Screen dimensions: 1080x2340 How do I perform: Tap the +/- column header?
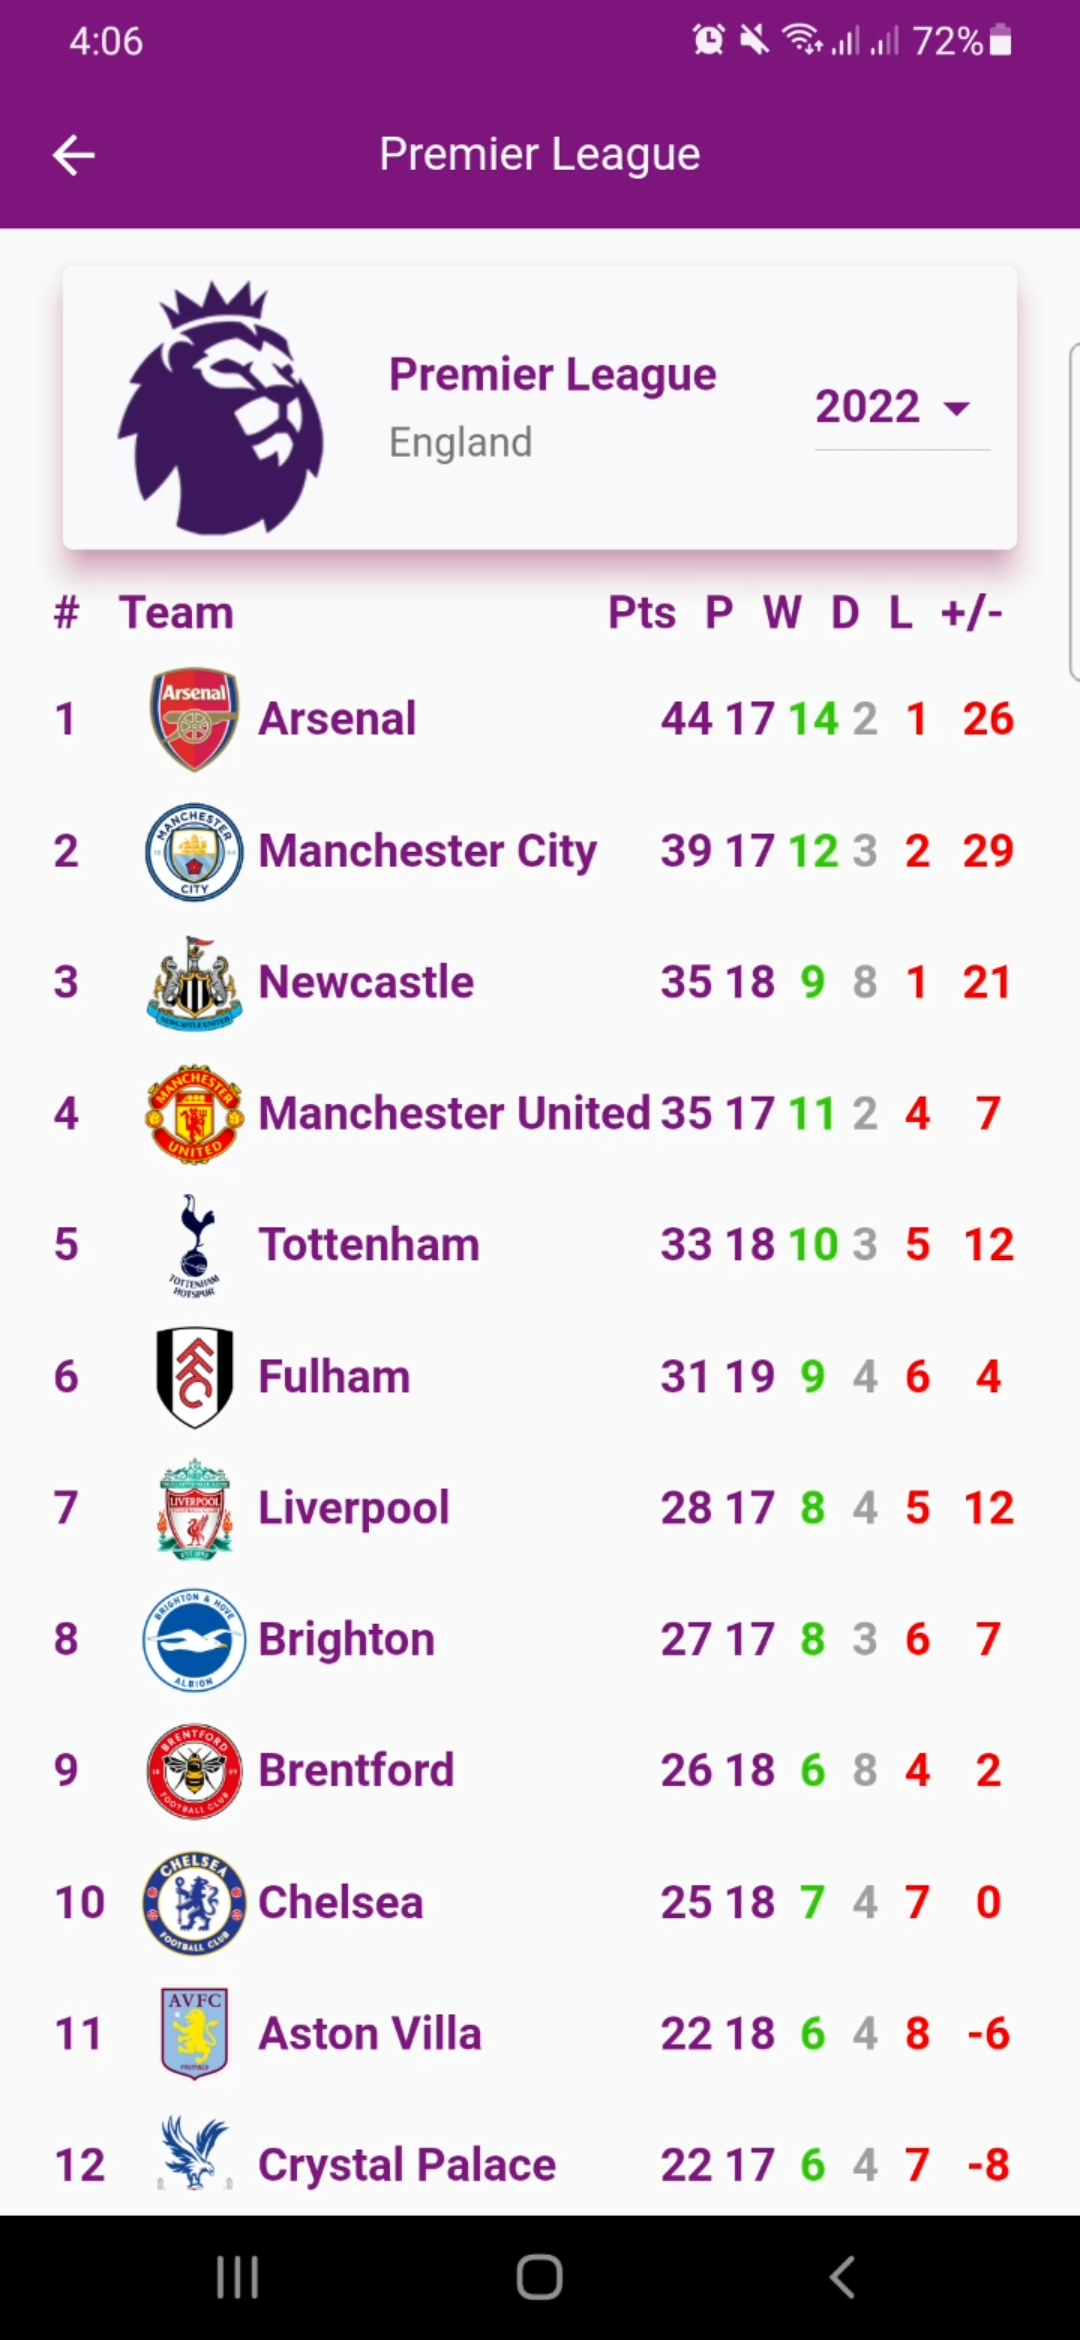click(x=971, y=613)
